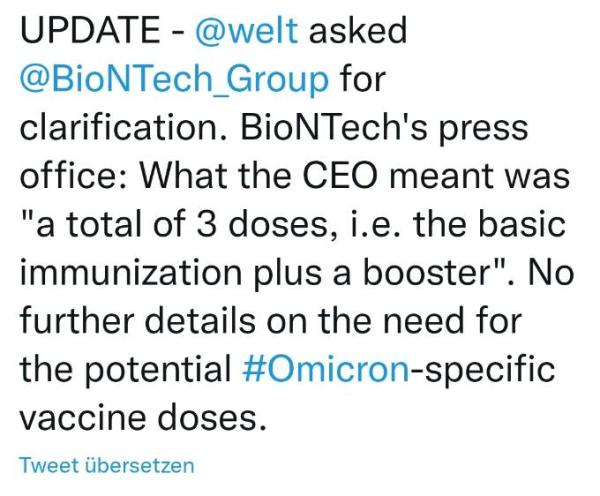Viewport: 600px width, 496px height.
Task: Click the word 'CEO' in the tweet
Action: [x=339, y=176]
